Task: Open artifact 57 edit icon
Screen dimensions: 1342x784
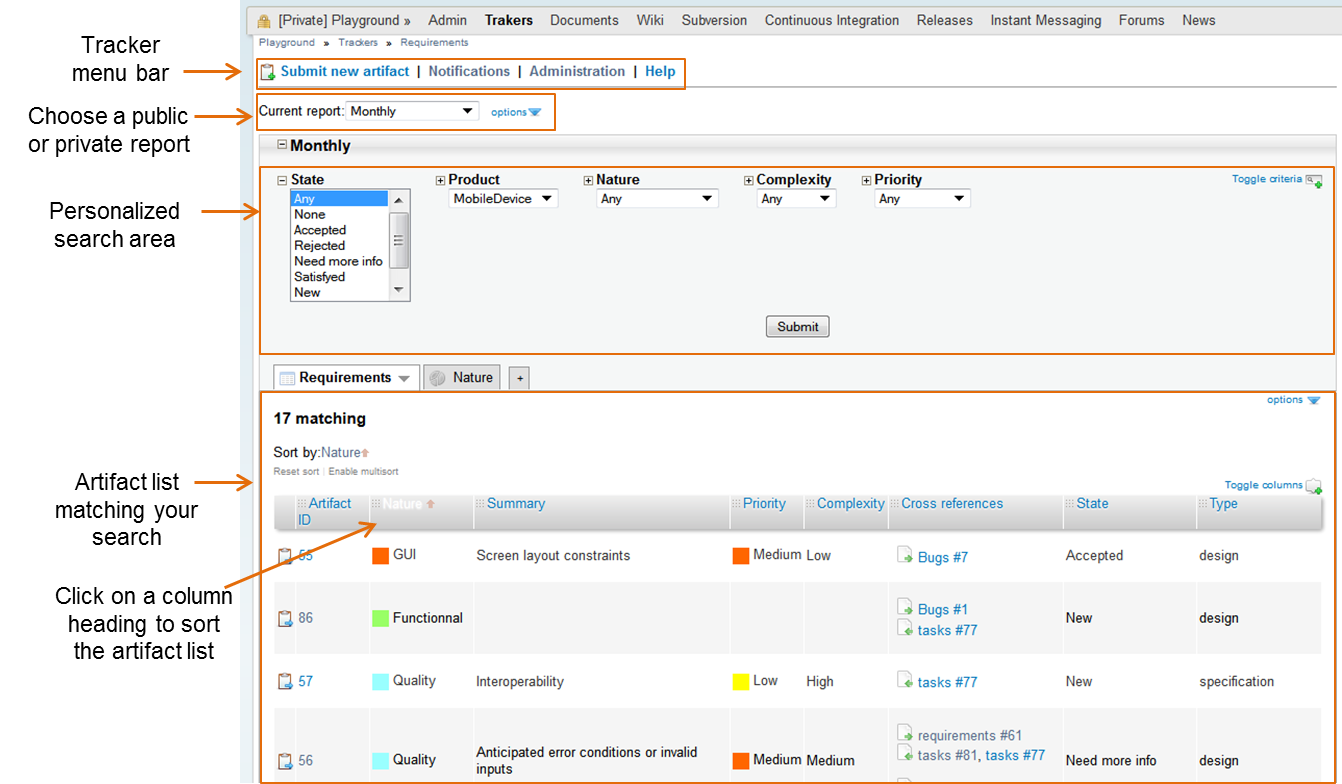Action: point(285,682)
